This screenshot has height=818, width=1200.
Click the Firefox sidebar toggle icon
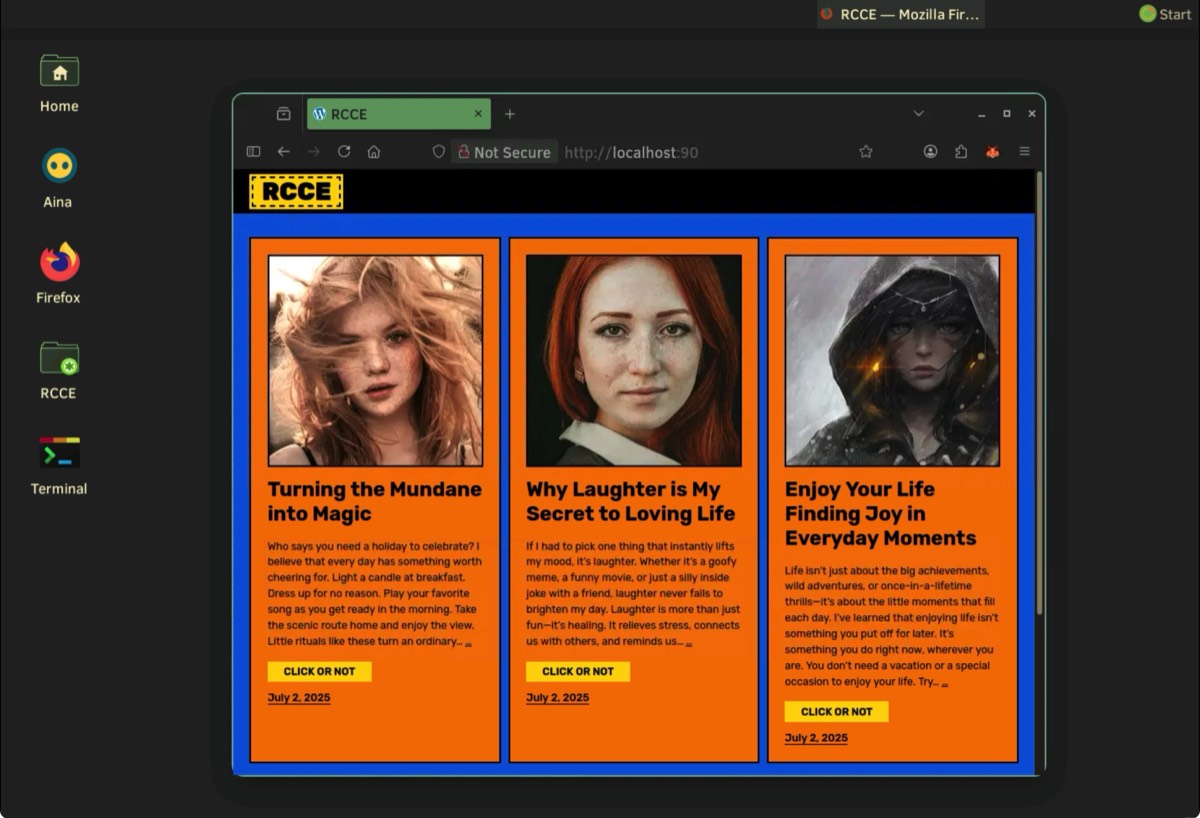pyautogui.click(x=253, y=152)
